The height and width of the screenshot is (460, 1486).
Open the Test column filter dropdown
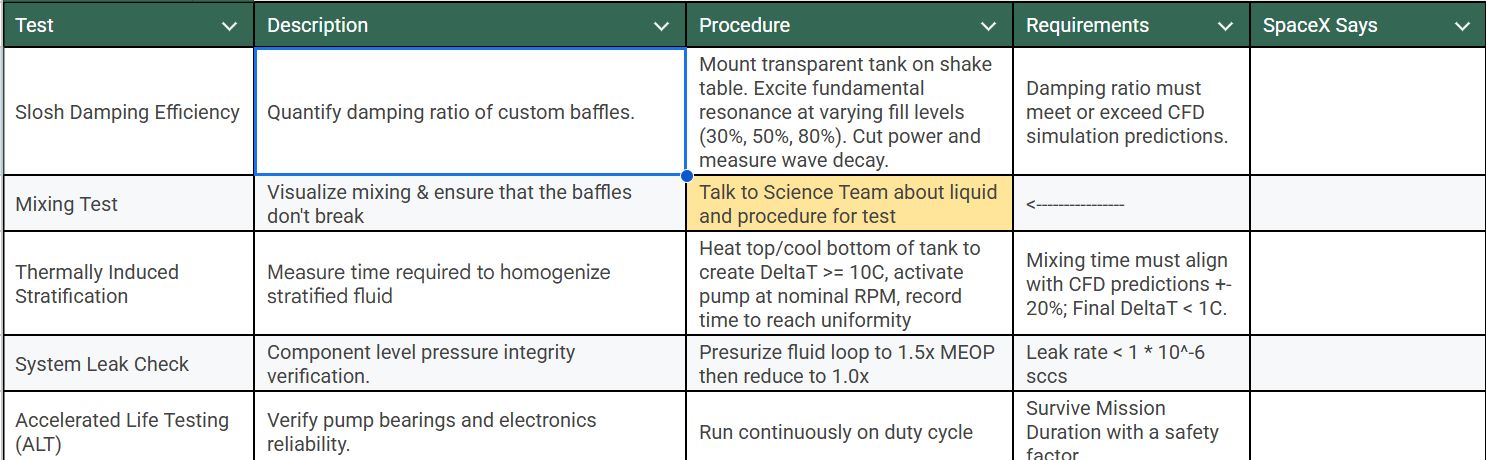point(229,26)
